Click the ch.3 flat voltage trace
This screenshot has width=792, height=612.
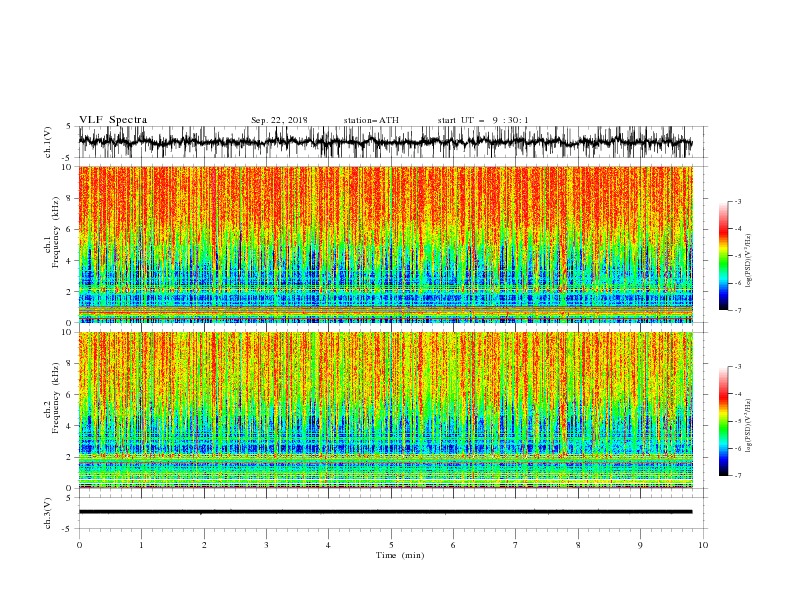click(x=385, y=512)
